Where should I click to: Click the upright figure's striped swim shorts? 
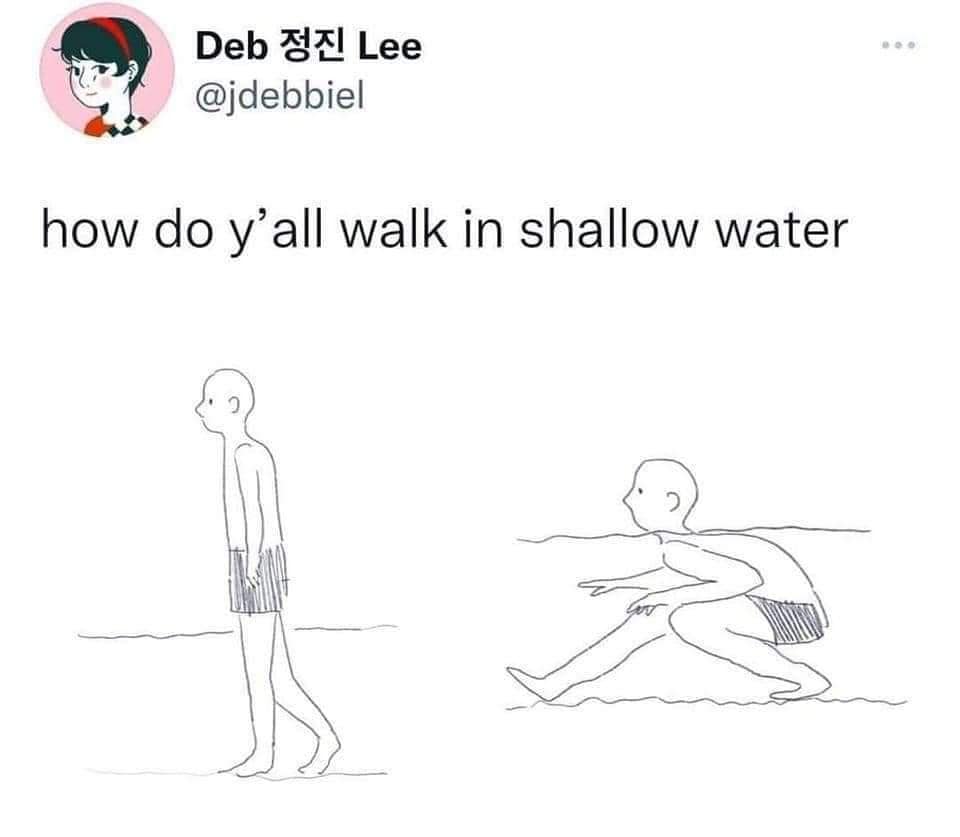258,579
